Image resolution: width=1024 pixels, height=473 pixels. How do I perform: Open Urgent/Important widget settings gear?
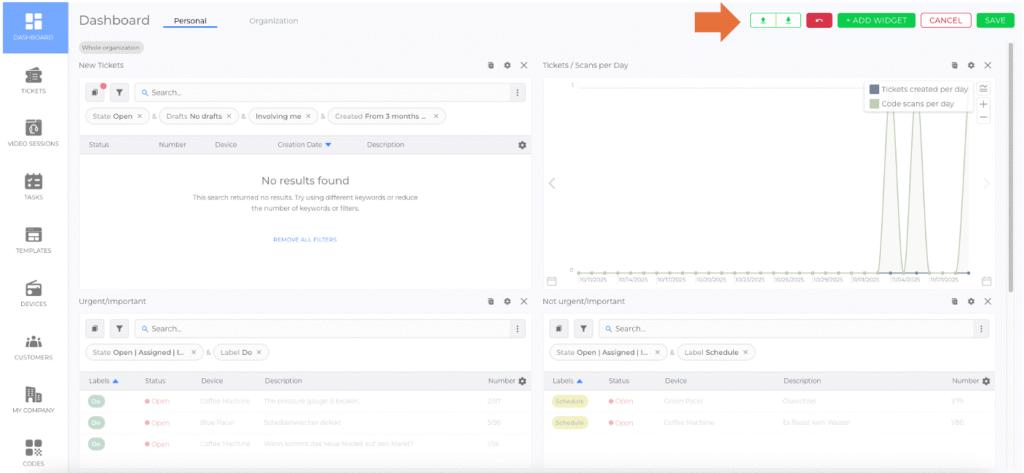tap(507, 301)
